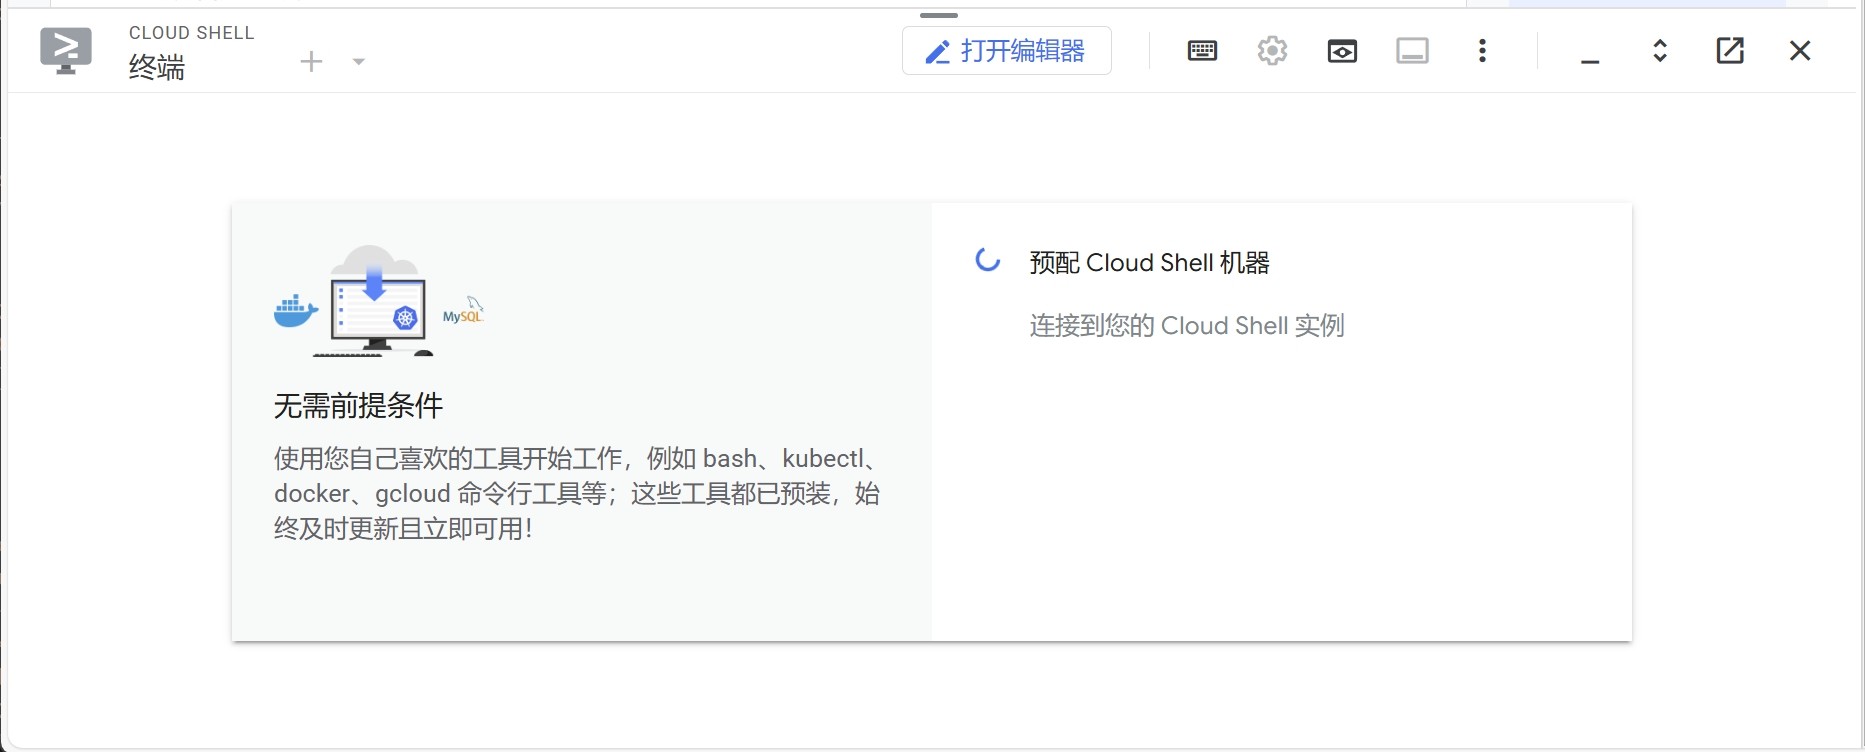The image size is (1865, 752).
Task: Close the Cloud Shell panel
Action: (x=1800, y=51)
